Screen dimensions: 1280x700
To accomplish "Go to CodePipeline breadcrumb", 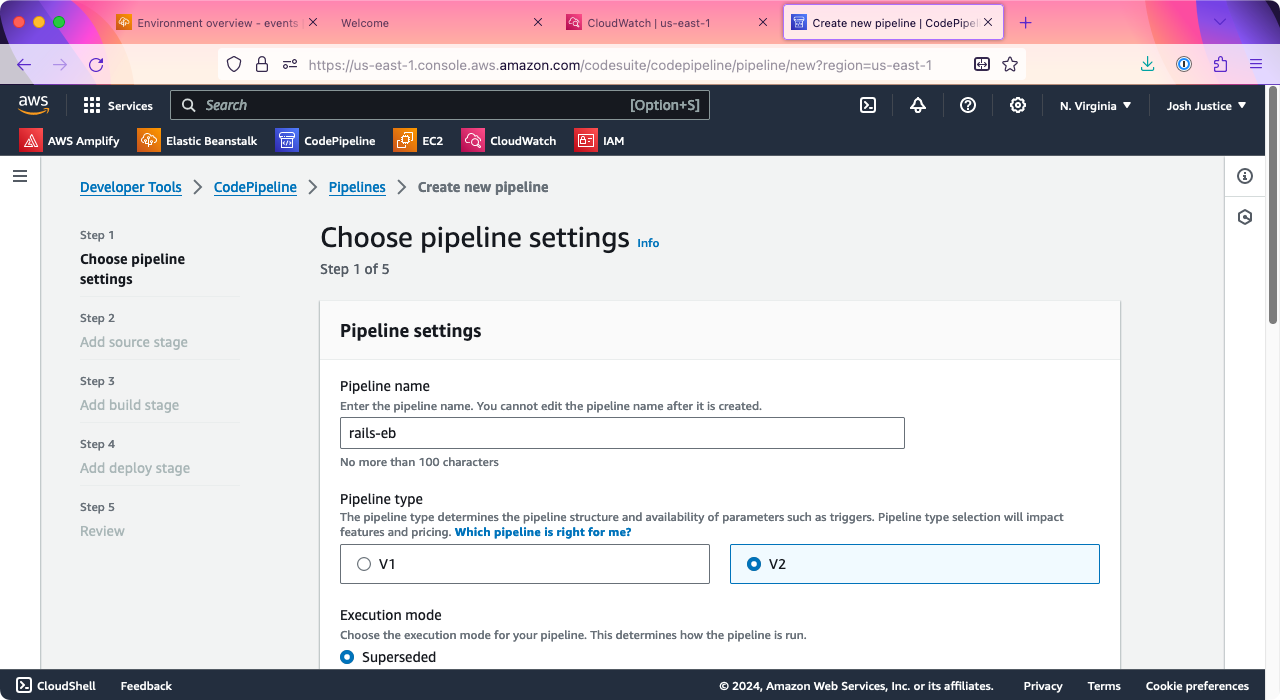I will [x=255, y=187].
